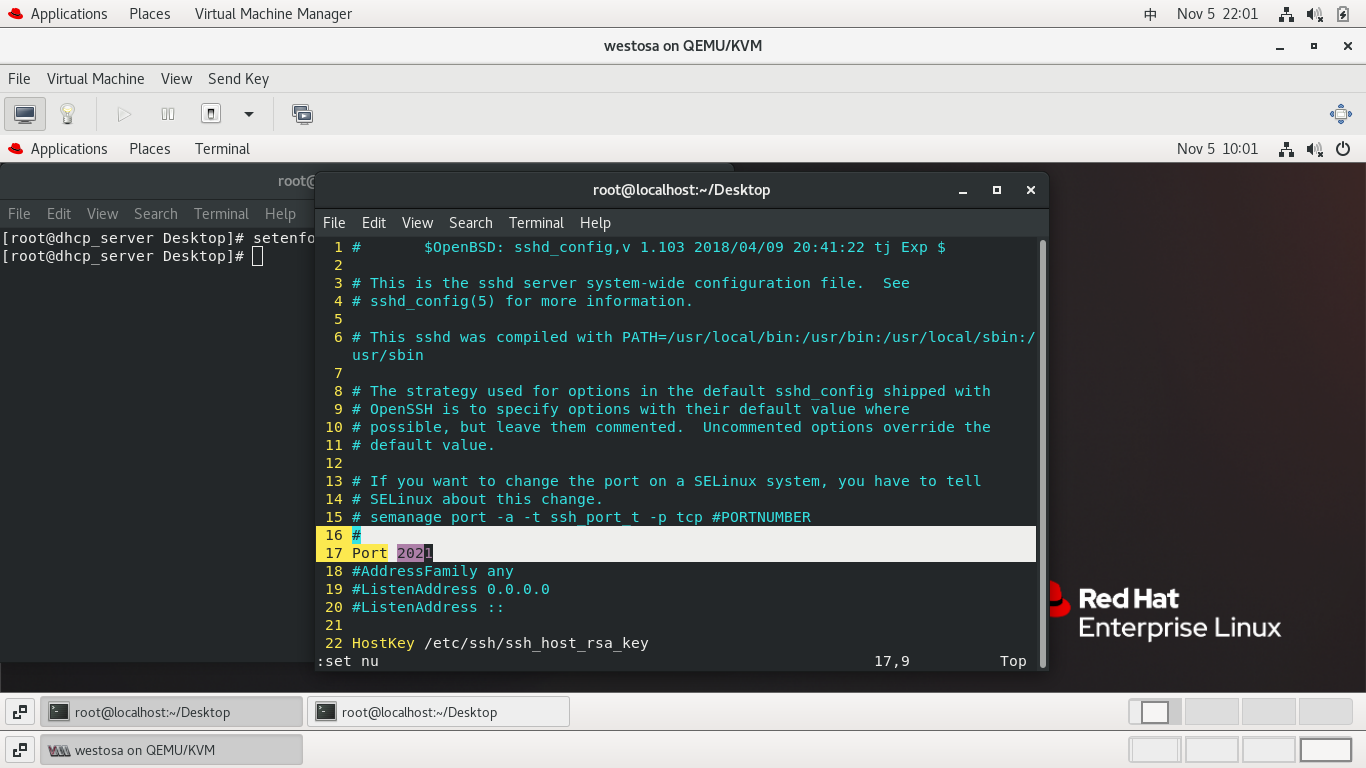Viewport: 1366px width, 768px height.
Task: Click the '#AddressFamily any' line
Action: pos(432,571)
